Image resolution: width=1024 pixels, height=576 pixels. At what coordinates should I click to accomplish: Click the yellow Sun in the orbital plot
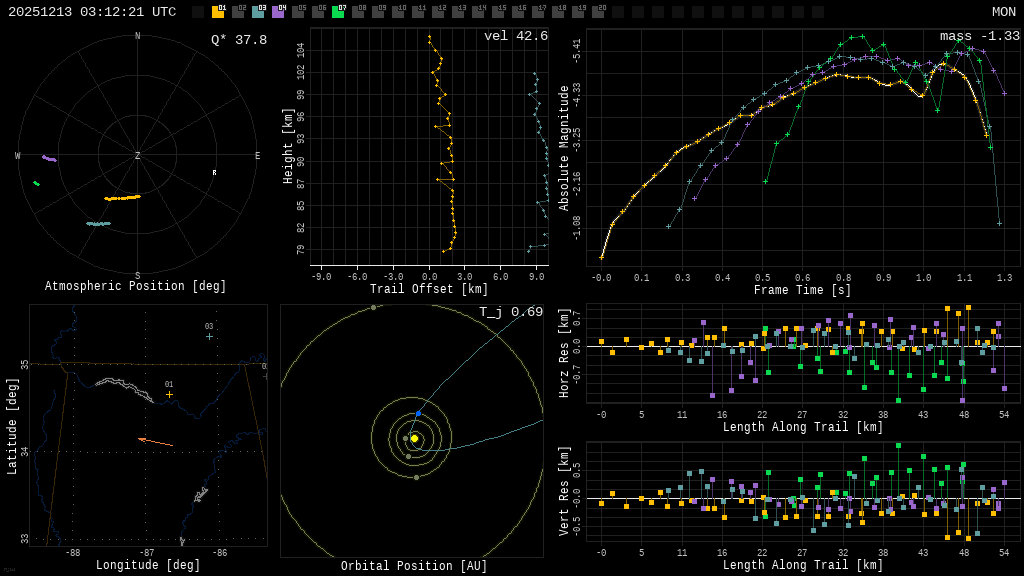[x=414, y=438]
